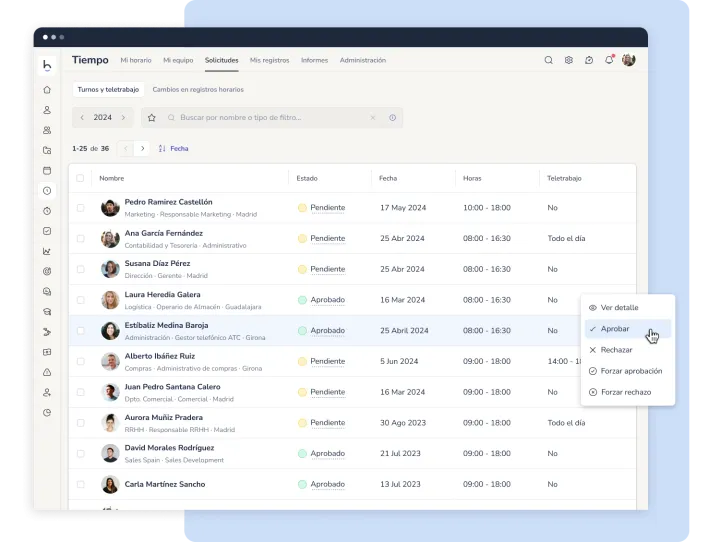The image size is (720, 542).
Task: Switch to the Mis registros tab
Action: [269, 60]
